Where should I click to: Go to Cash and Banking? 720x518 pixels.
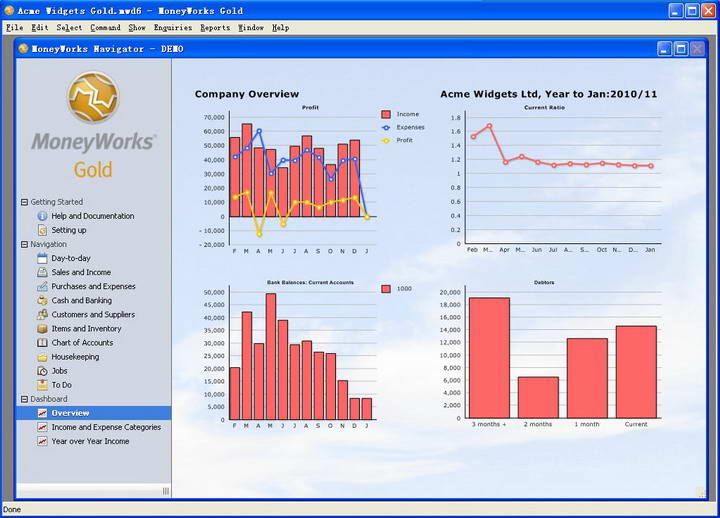point(82,301)
